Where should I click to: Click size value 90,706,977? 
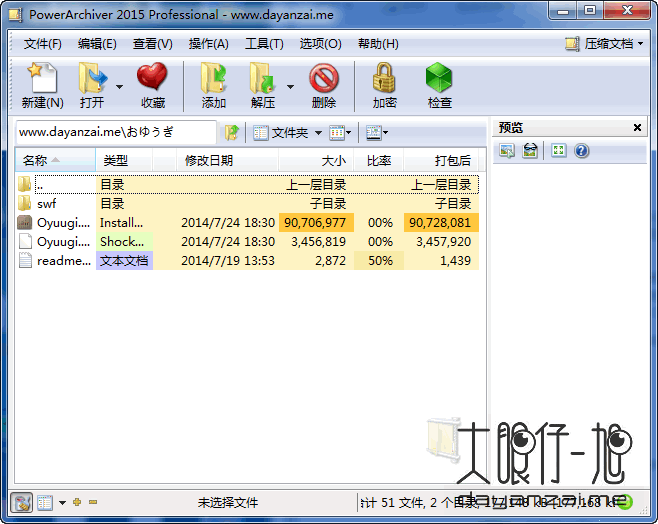315,223
